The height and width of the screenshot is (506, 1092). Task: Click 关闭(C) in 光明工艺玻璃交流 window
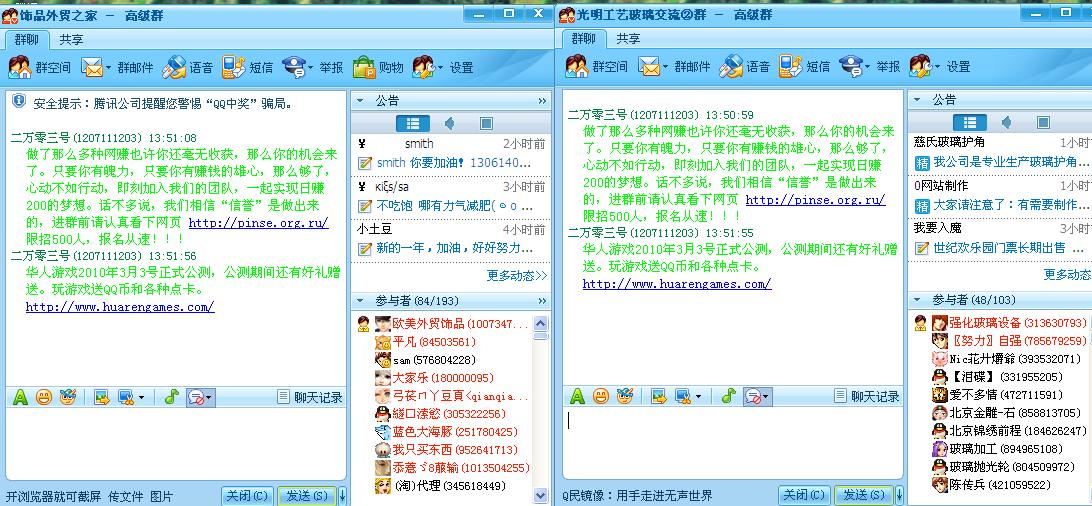(804, 496)
